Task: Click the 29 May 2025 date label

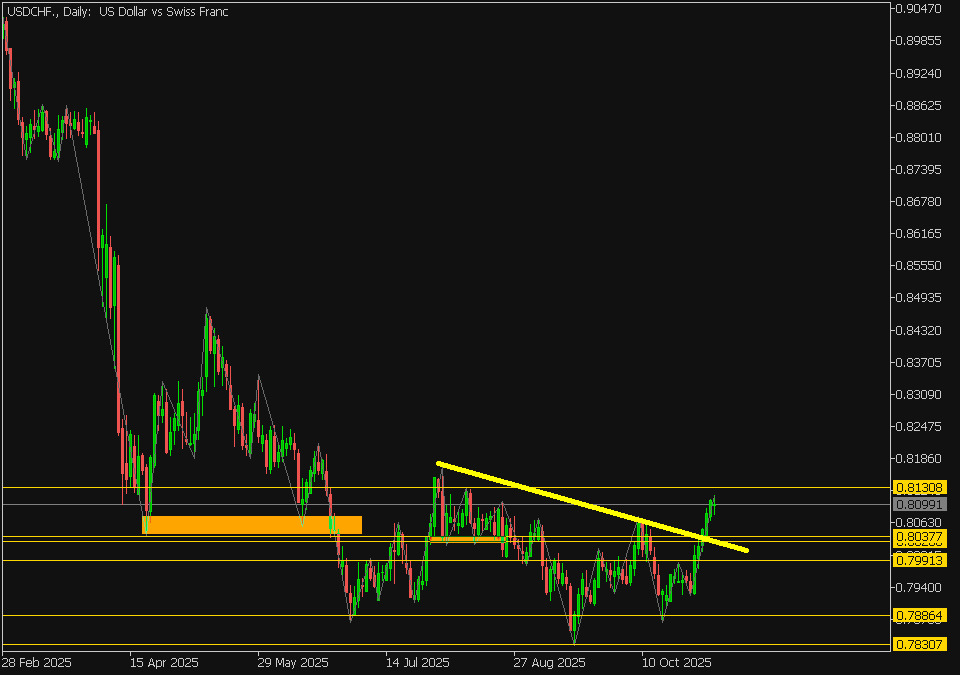Action: coord(292,662)
